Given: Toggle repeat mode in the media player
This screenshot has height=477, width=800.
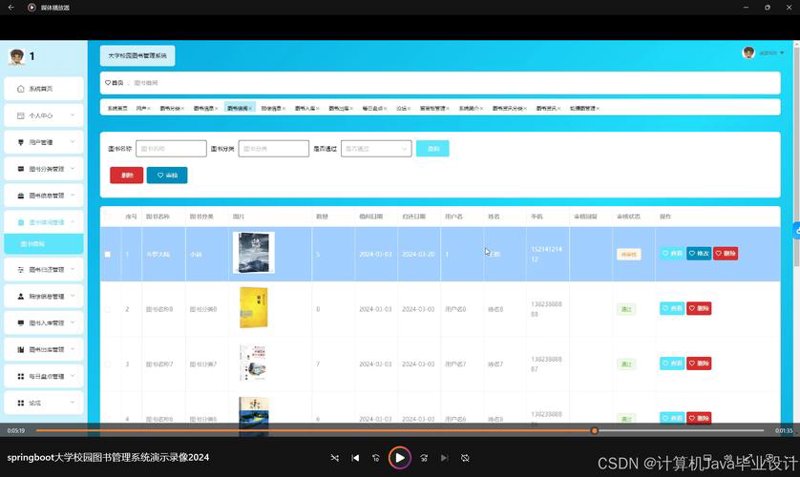Looking at the screenshot, I should (465, 458).
